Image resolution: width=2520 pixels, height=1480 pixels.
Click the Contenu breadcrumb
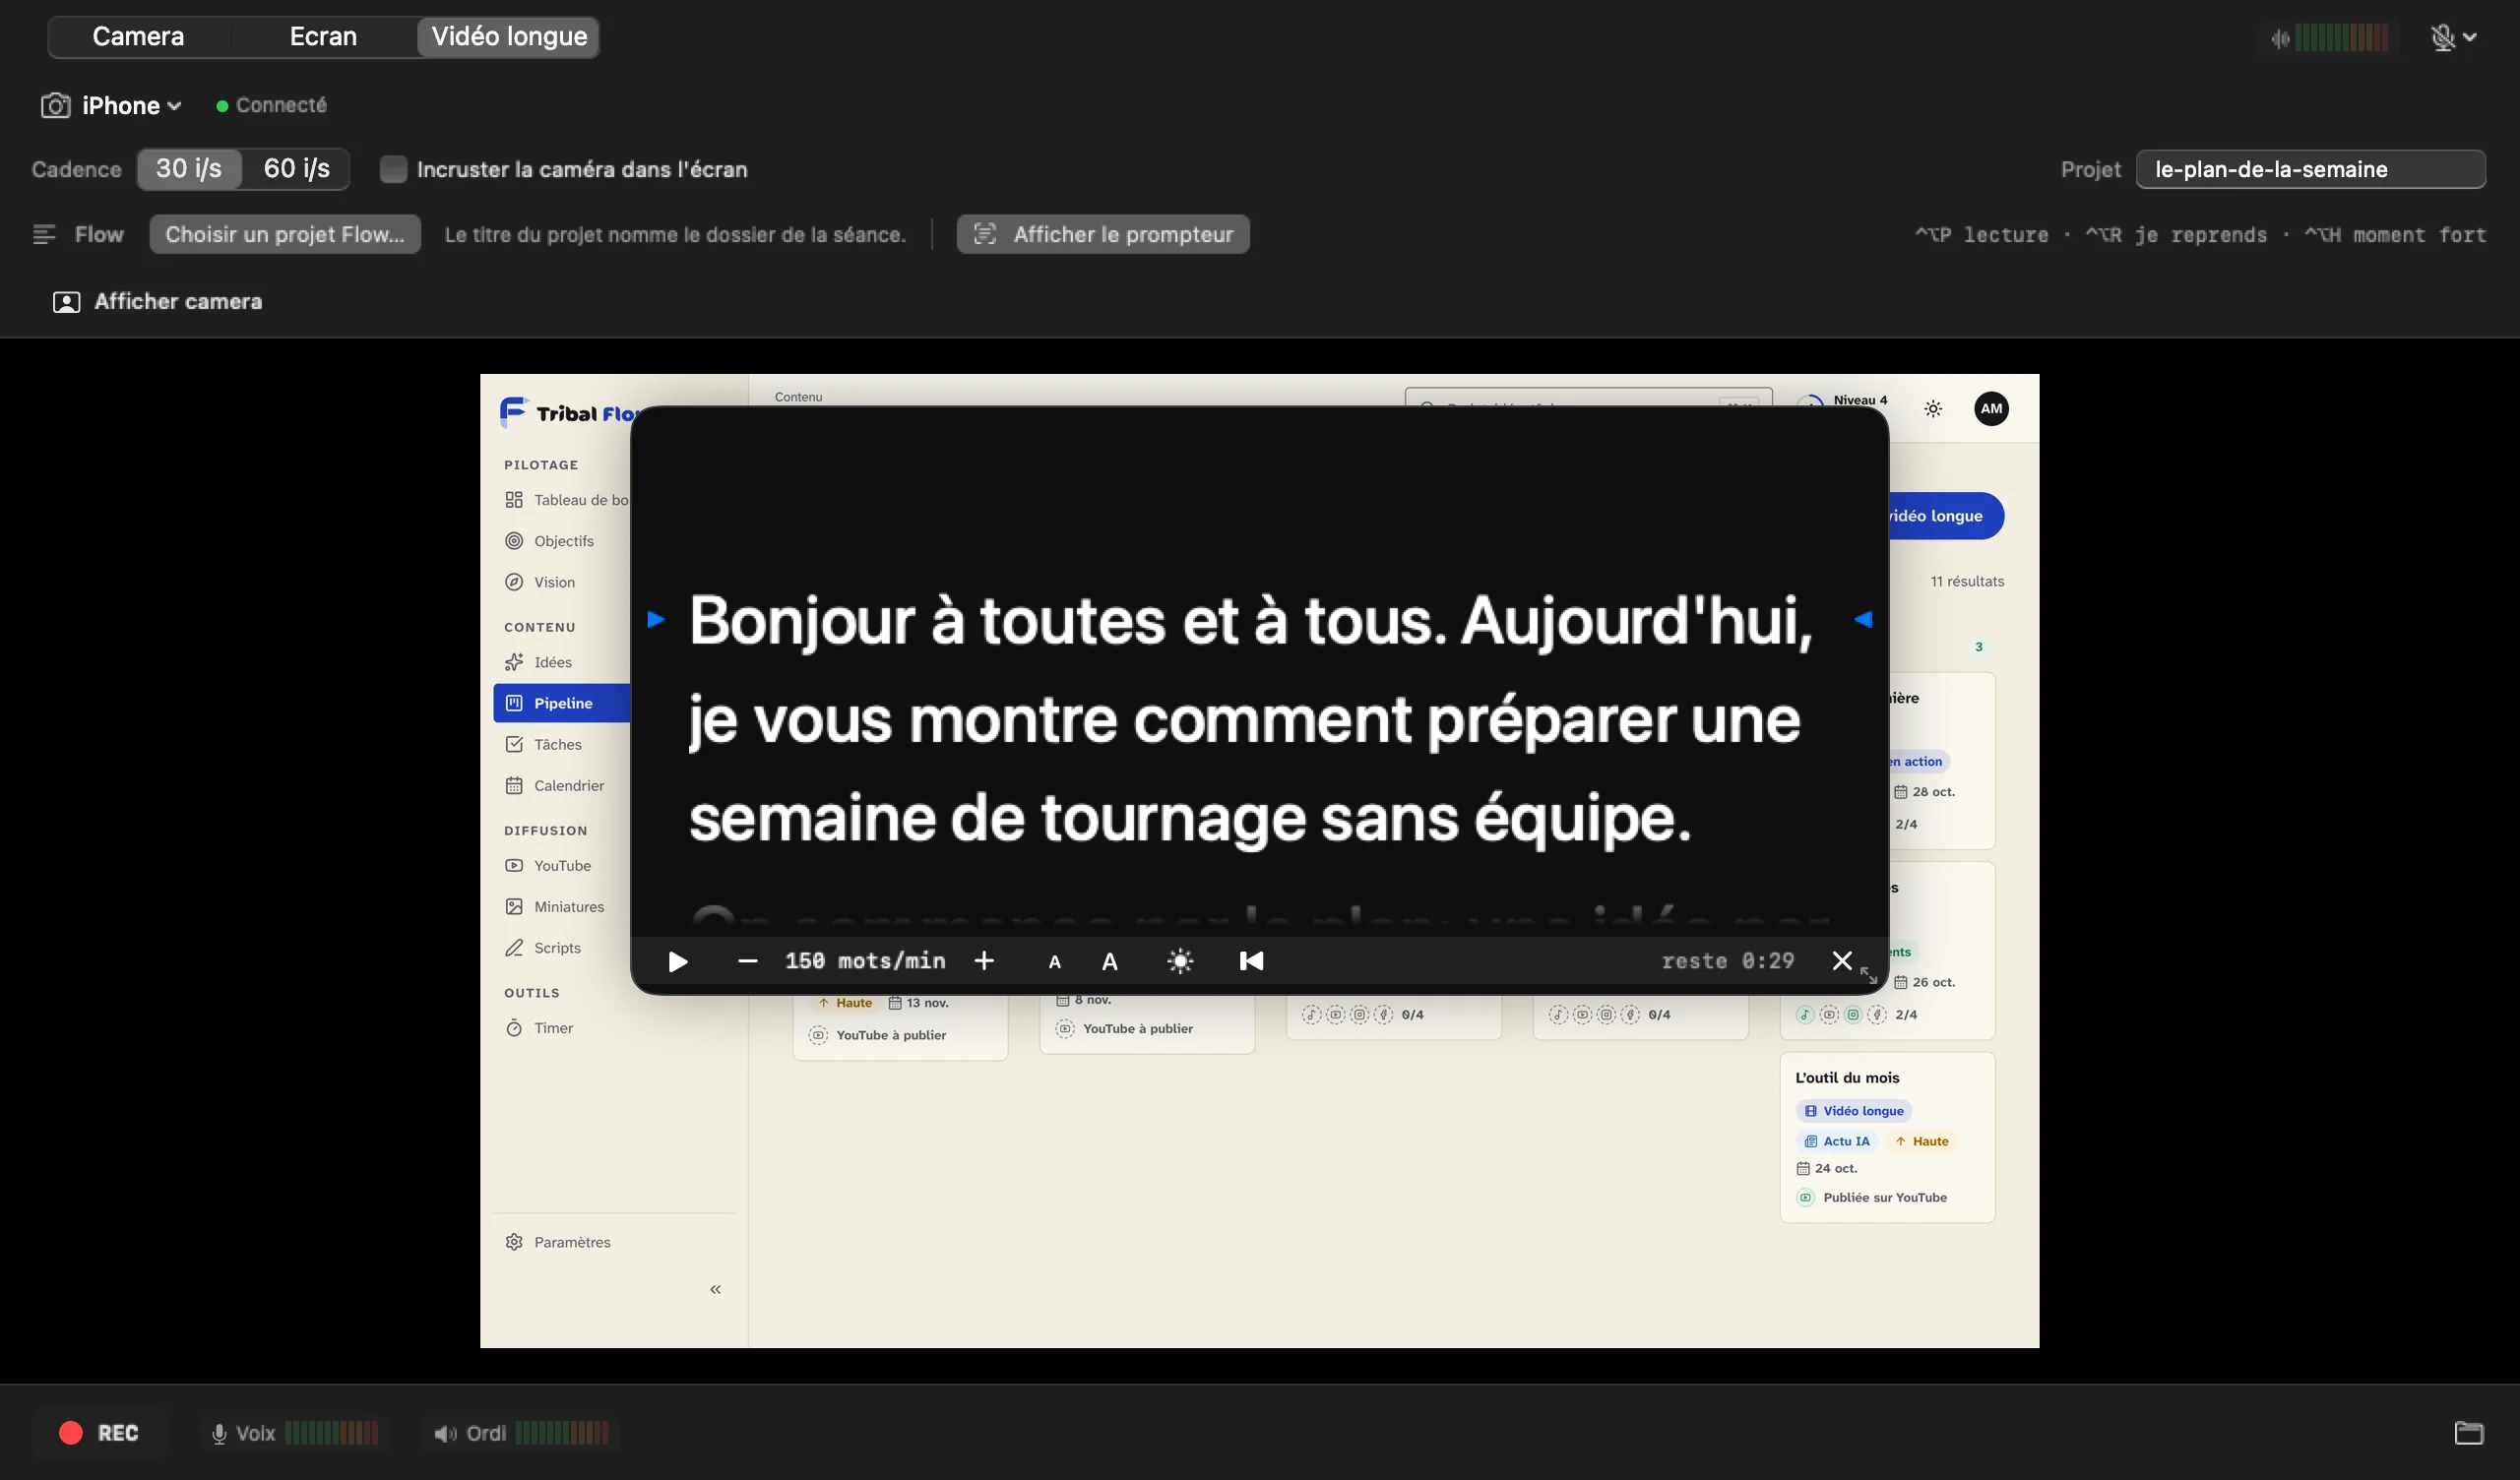798,397
